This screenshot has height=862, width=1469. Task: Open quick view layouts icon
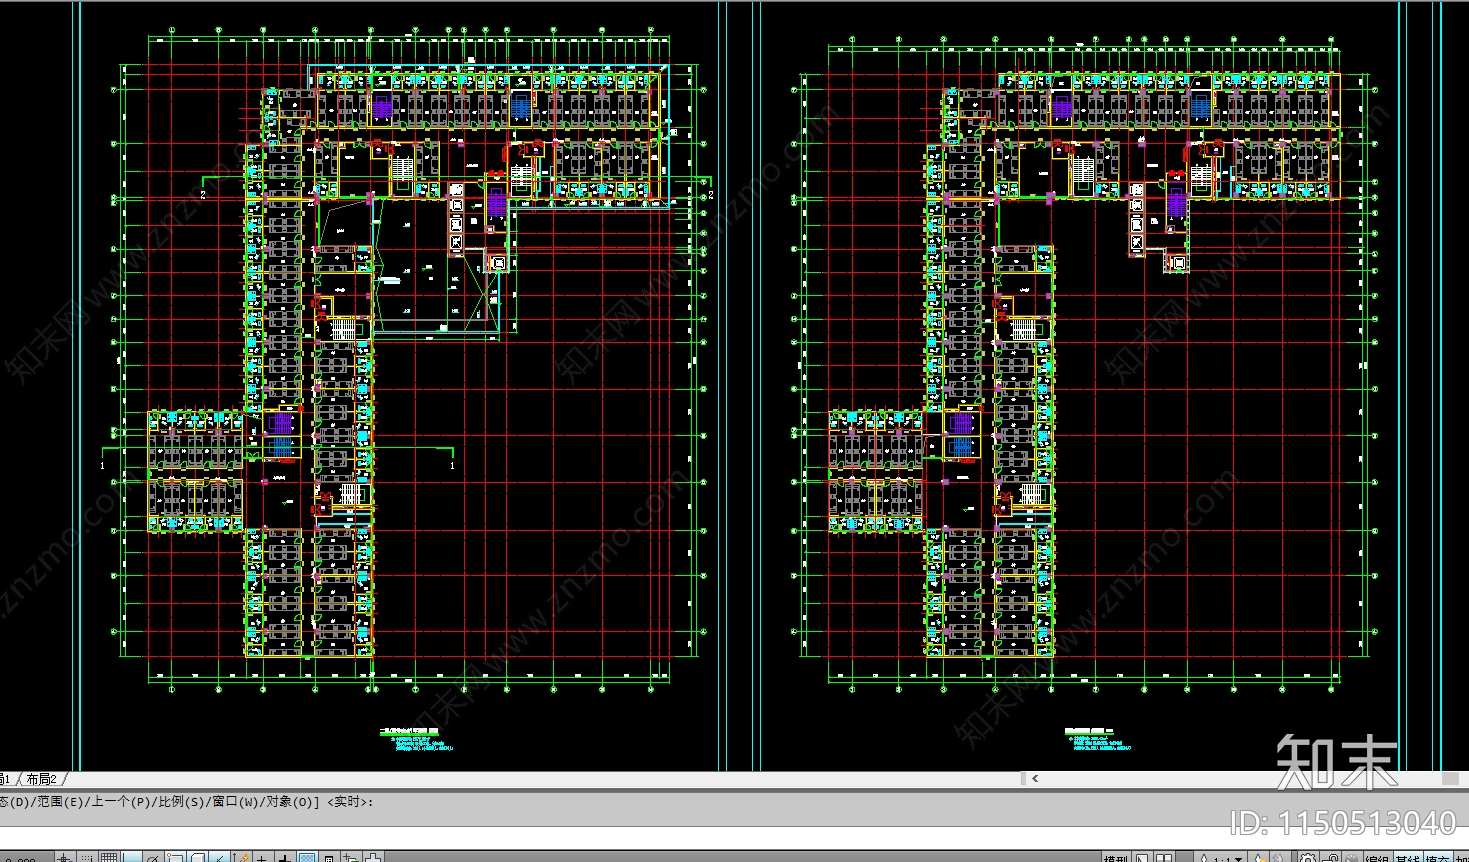click(x=1142, y=856)
